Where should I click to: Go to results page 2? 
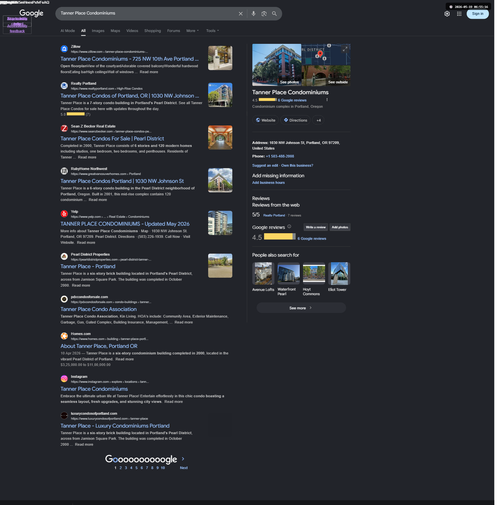tap(121, 468)
